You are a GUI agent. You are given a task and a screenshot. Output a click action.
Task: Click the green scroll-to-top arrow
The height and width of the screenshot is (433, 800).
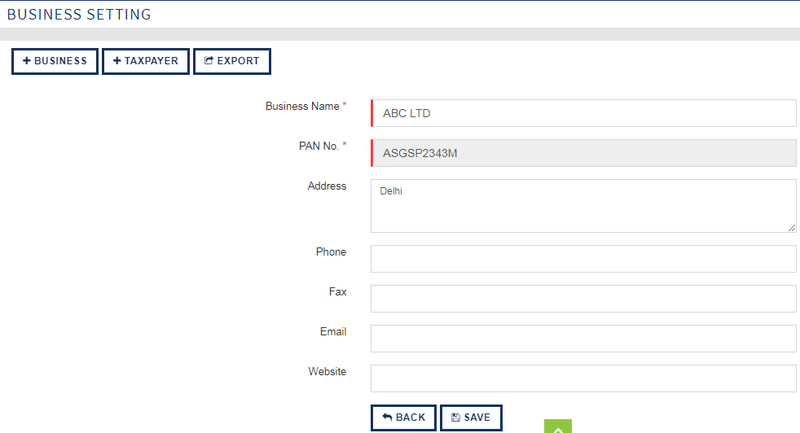point(558,426)
